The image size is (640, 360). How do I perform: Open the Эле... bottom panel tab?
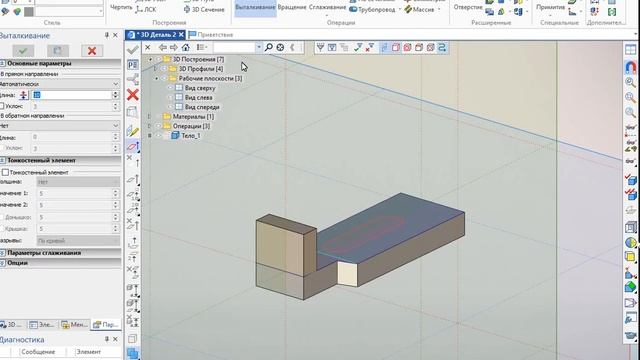(42, 324)
